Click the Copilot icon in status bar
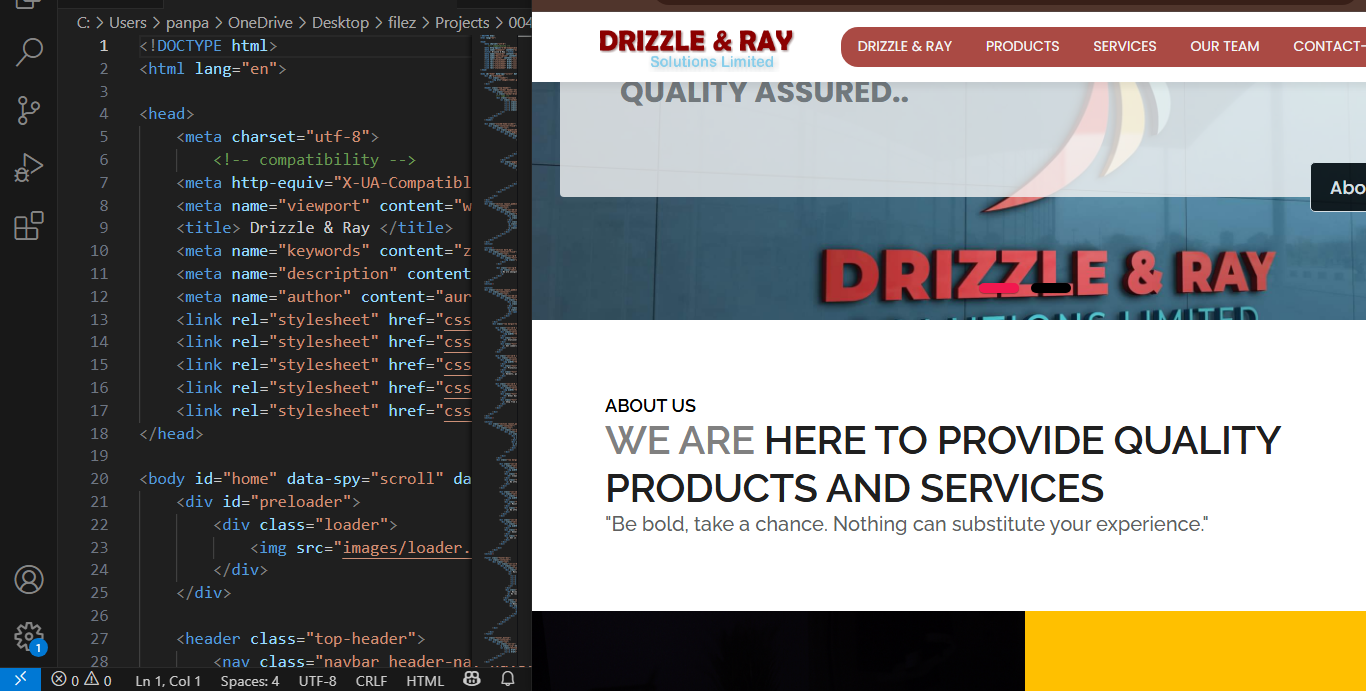The image size is (1366, 691). pyautogui.click(x=472, y=680)
